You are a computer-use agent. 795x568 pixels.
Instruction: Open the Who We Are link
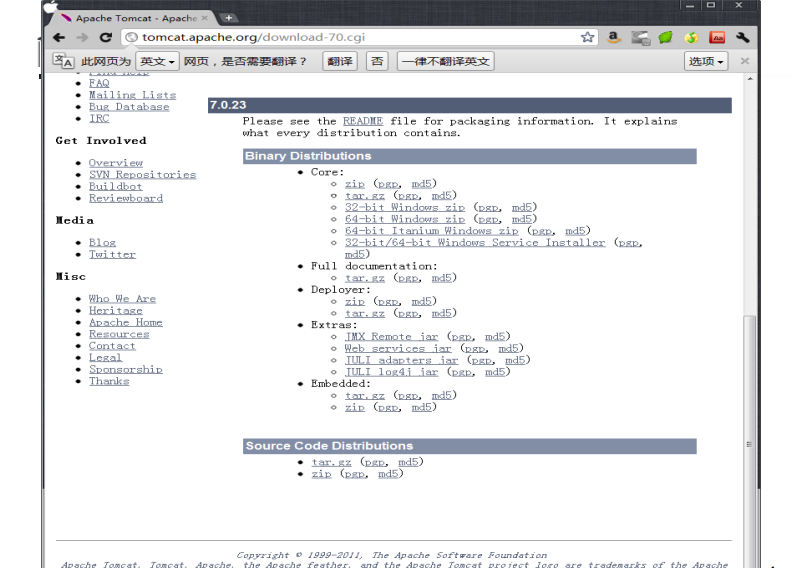122,299
